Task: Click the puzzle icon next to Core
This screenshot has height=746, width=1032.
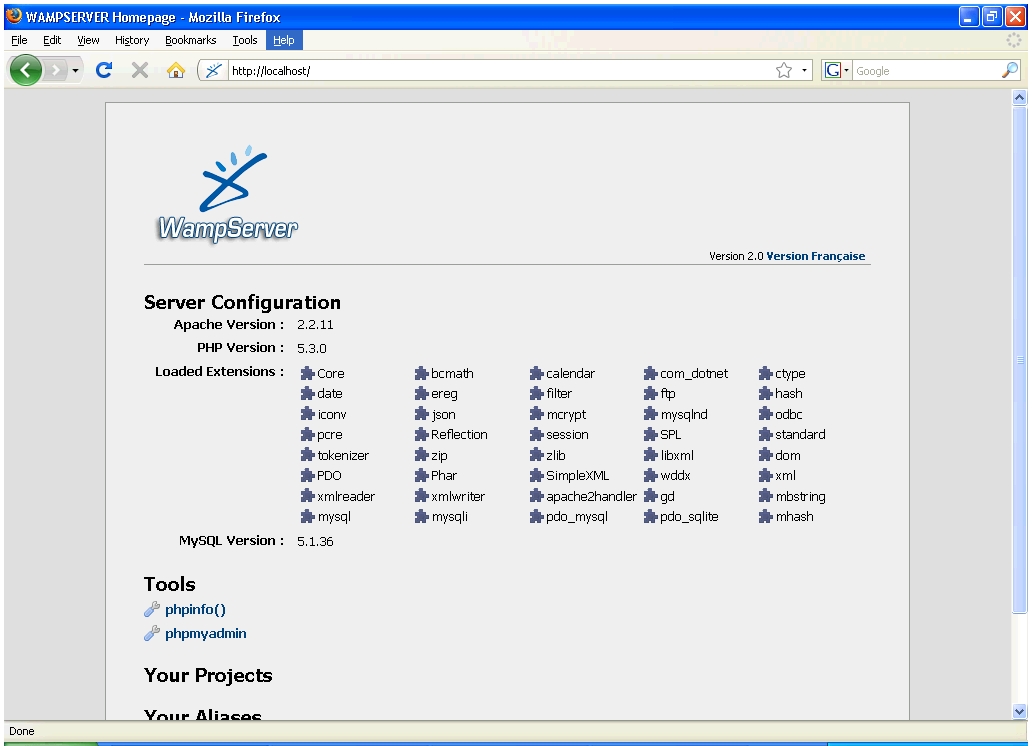Action: click(x=307, y=373)
